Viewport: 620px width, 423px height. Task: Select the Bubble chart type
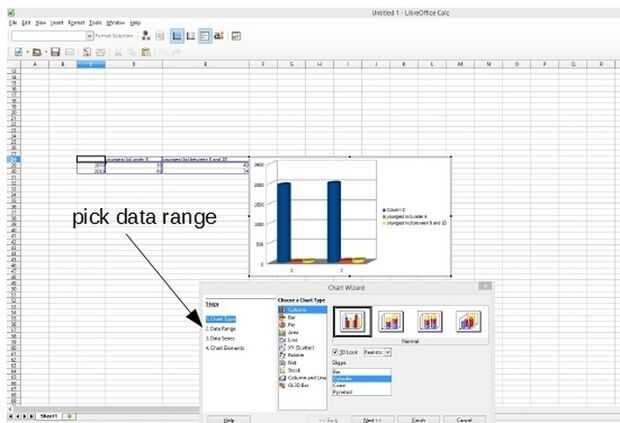pyautogui.click(x=302, y=355)
